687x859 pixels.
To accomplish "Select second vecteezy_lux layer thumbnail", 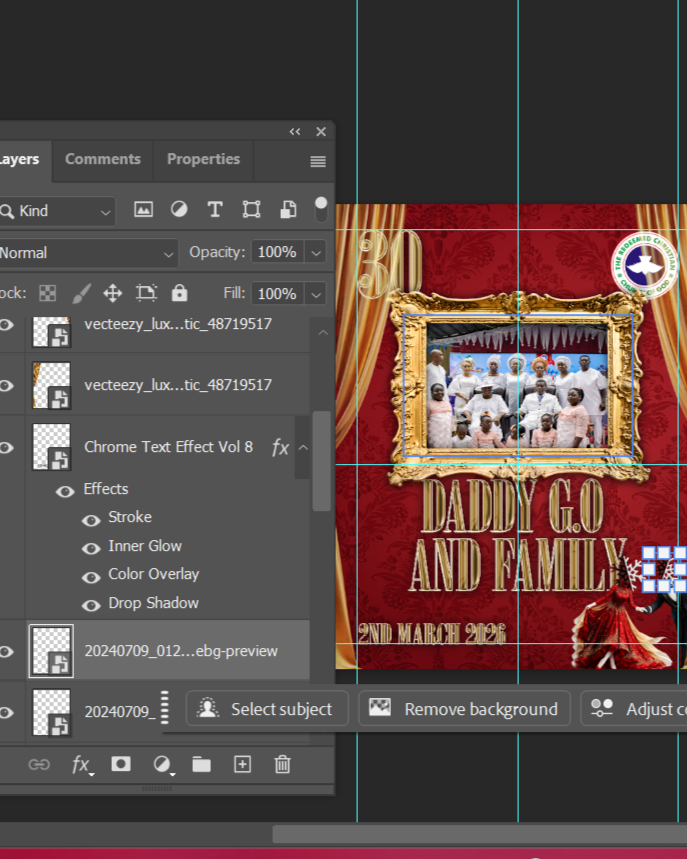I will [51, 386].
